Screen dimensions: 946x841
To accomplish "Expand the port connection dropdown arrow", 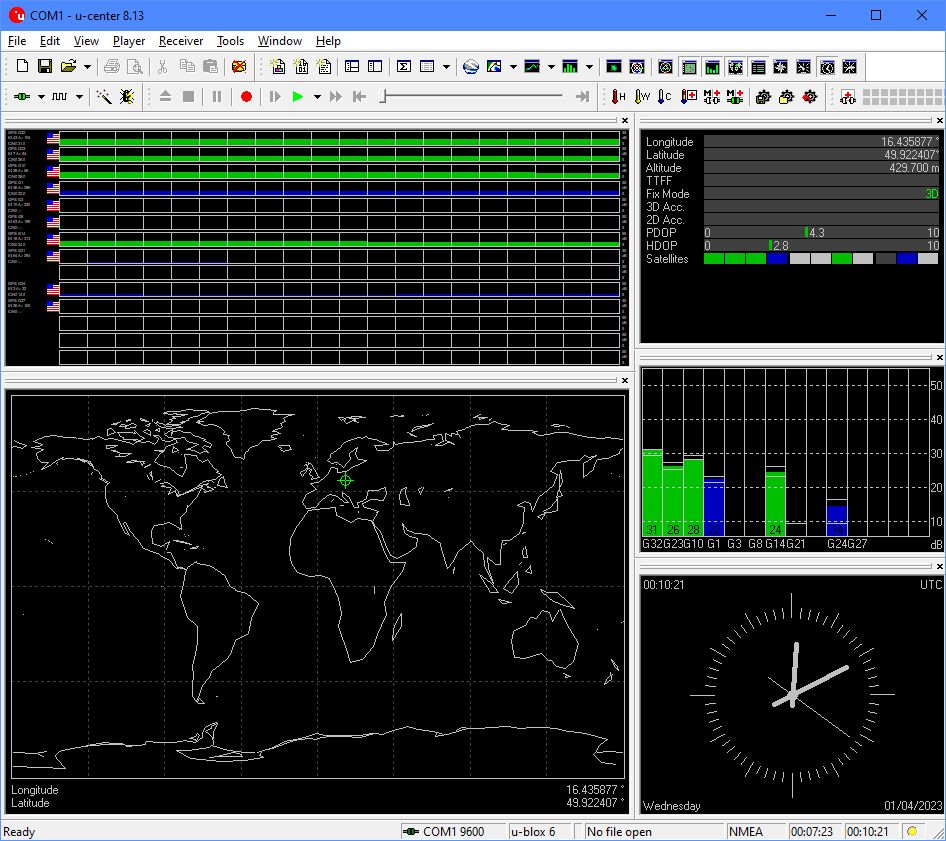I will (x=41, y=97).
